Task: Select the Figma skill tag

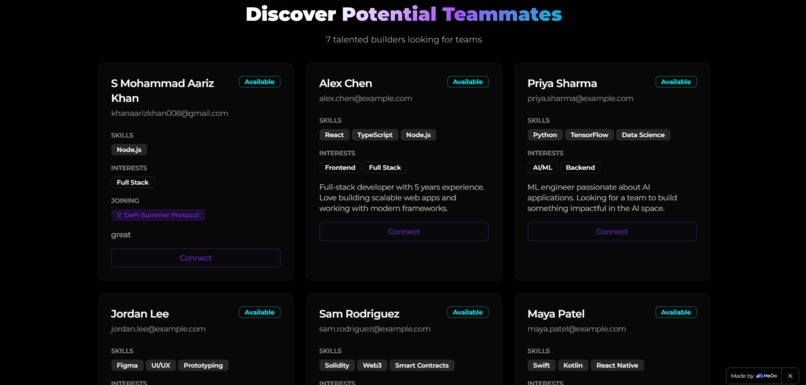Action: click(127, 365)
